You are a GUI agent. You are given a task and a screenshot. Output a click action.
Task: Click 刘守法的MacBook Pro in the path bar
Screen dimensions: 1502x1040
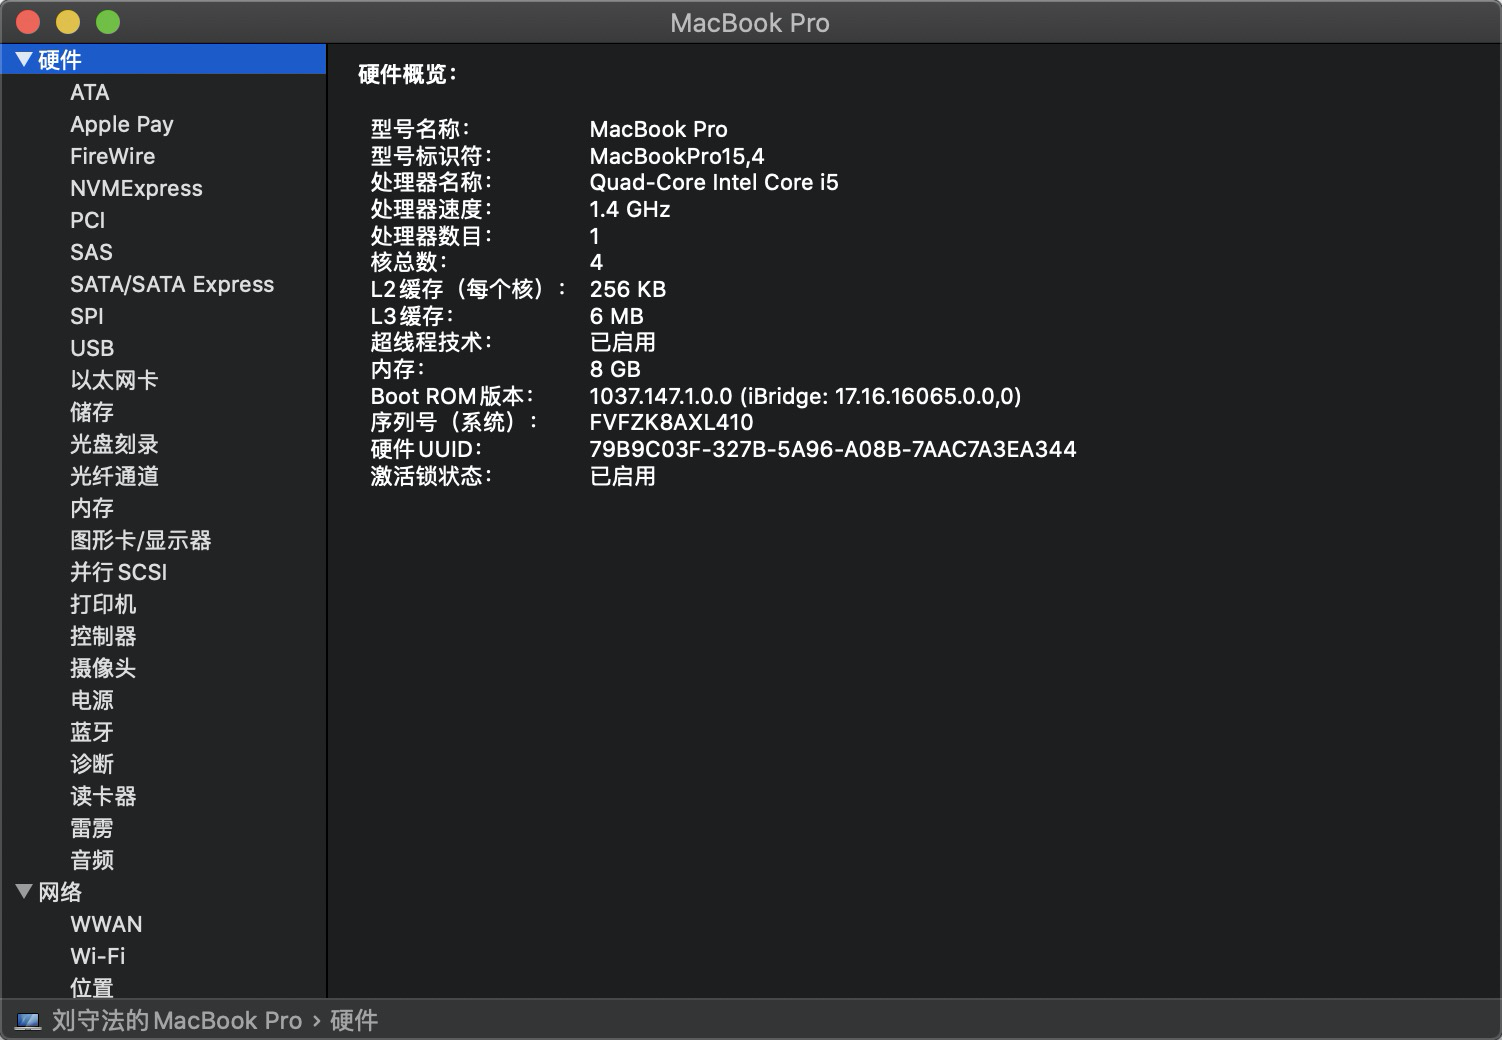coord(177,1020)
